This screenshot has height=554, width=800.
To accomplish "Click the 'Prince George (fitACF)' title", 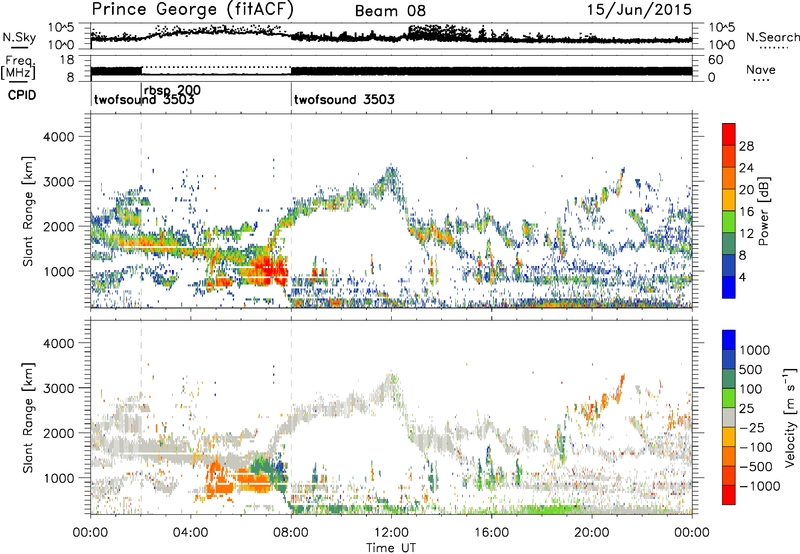I will (x=193, y=9).
